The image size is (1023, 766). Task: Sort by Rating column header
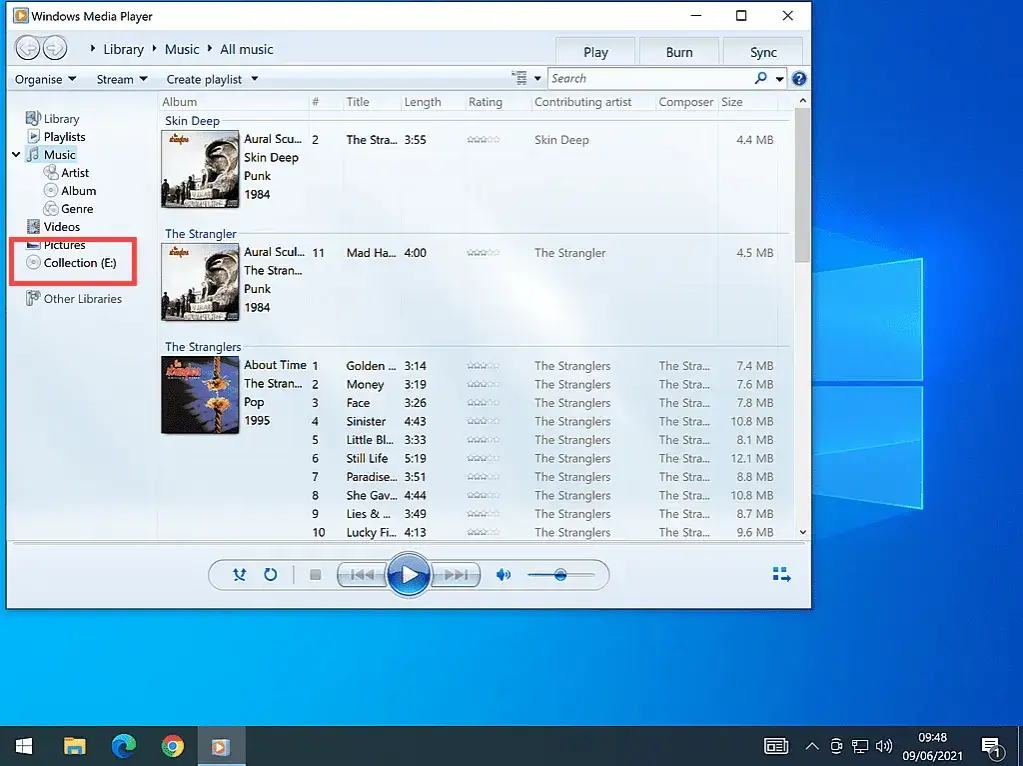point(485,102)
